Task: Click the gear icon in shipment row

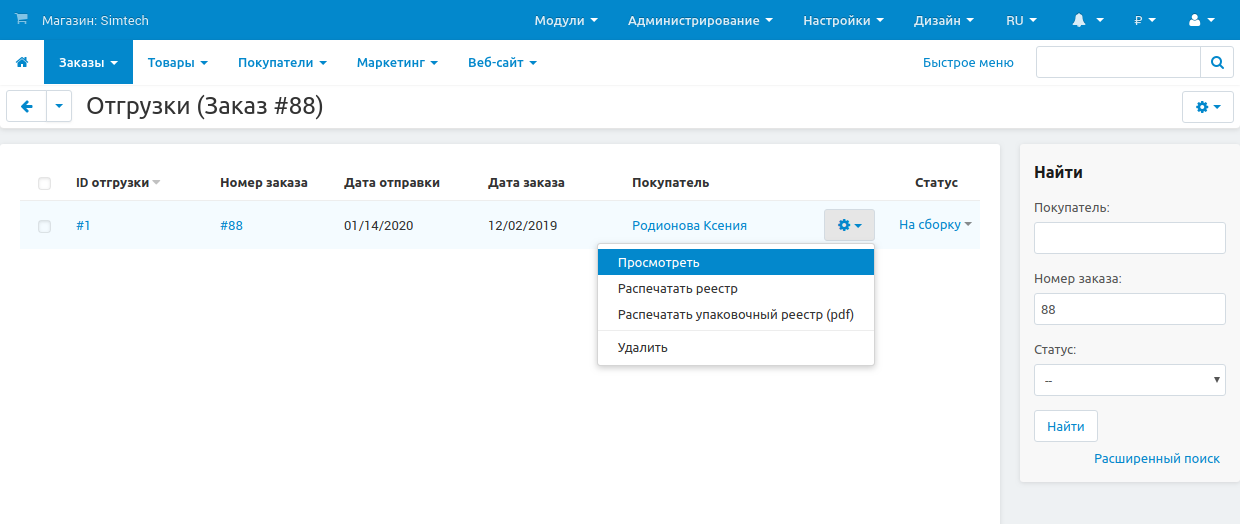Action: [848, 225]
